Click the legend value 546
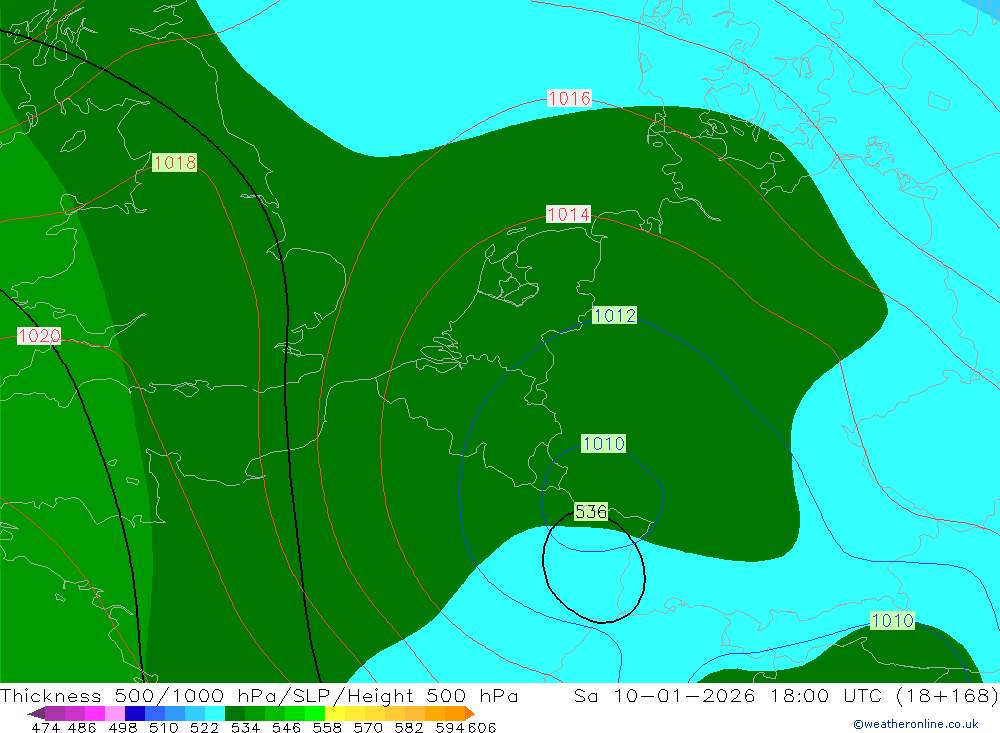Viewport: 1000px width, 733px height. click(286, 727)
